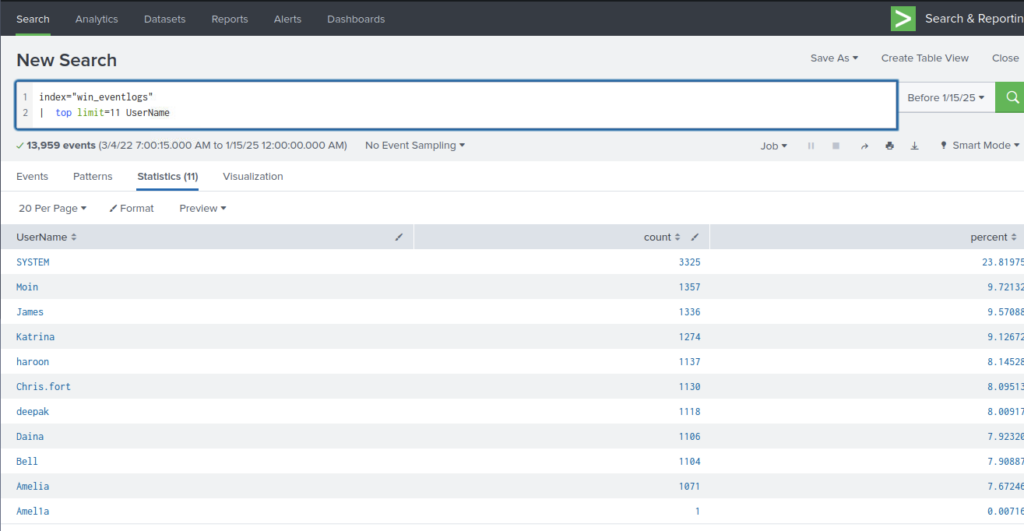
Task: Click the pencil edit icon on the count column
Action: pyautogui.click(x=695, y=237)
